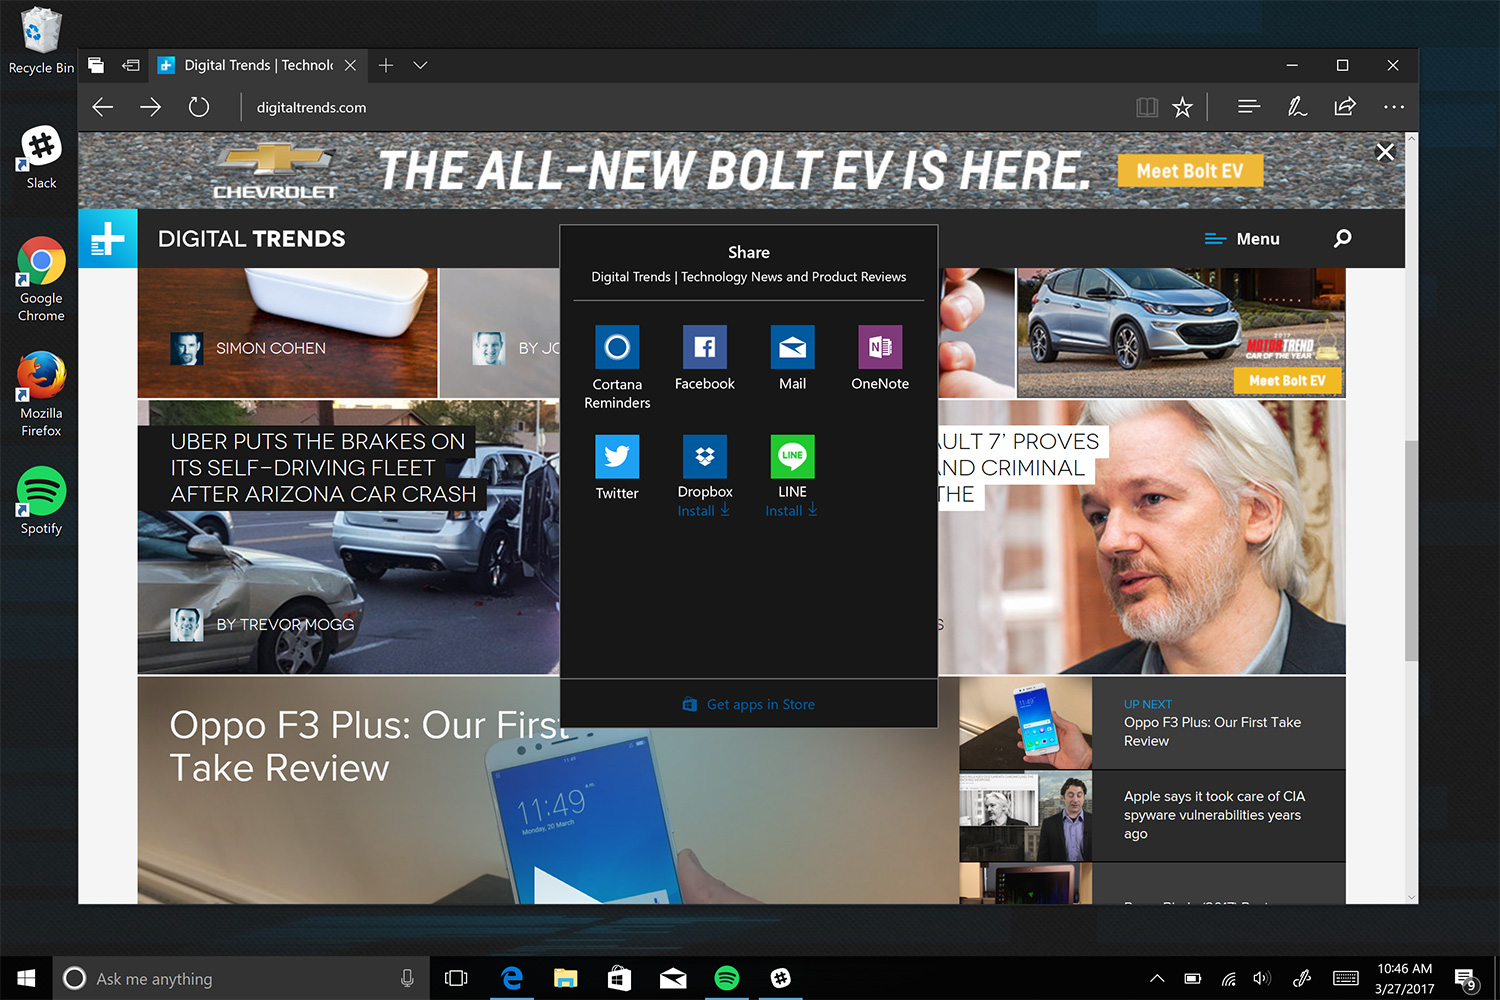The height and width of the screenshot is (1000, 1500).
Task: Open Windows Start menu
Action: coord(26,978)
